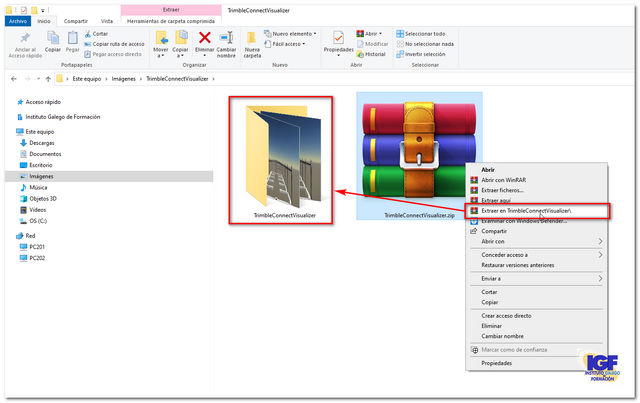Choose Abrir in context menu
Viewport: 640px width, 403px height.
coord(488,169)
